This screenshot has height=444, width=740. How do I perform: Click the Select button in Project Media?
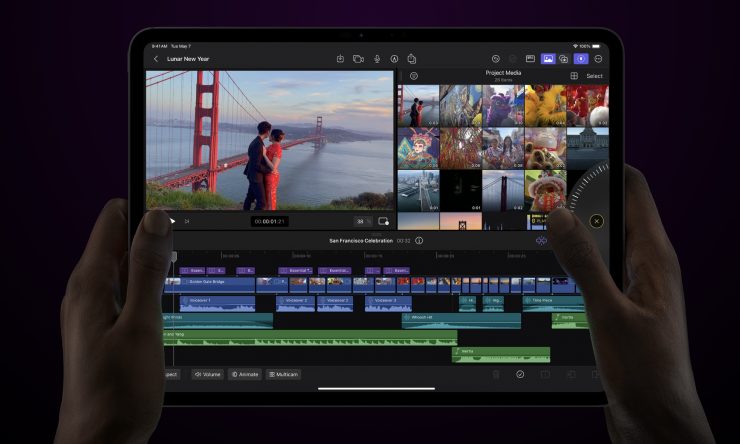[x=594, y=76]
